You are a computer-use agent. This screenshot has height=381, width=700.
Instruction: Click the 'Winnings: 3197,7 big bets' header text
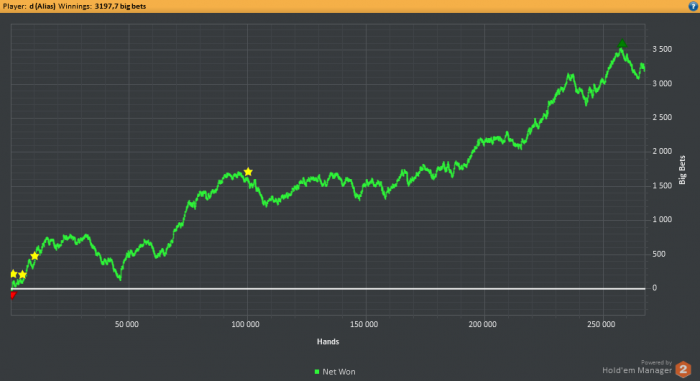point(102,6)
